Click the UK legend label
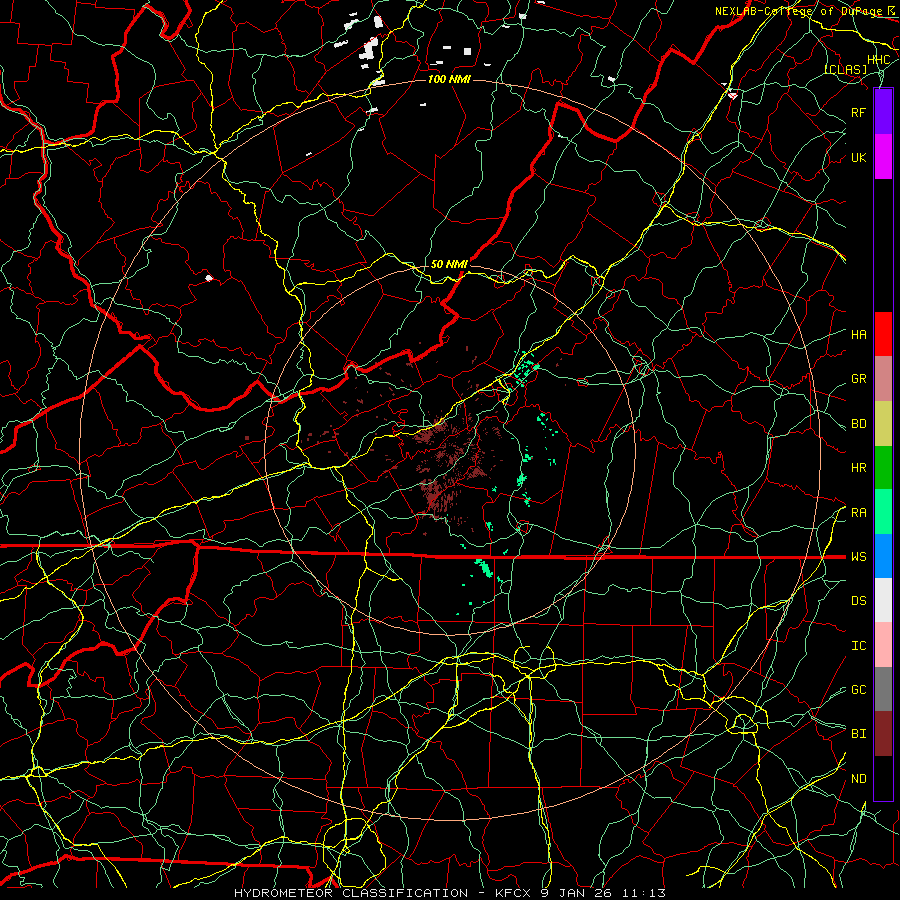The width and height of the screenshot is (900, 900). 858,157
